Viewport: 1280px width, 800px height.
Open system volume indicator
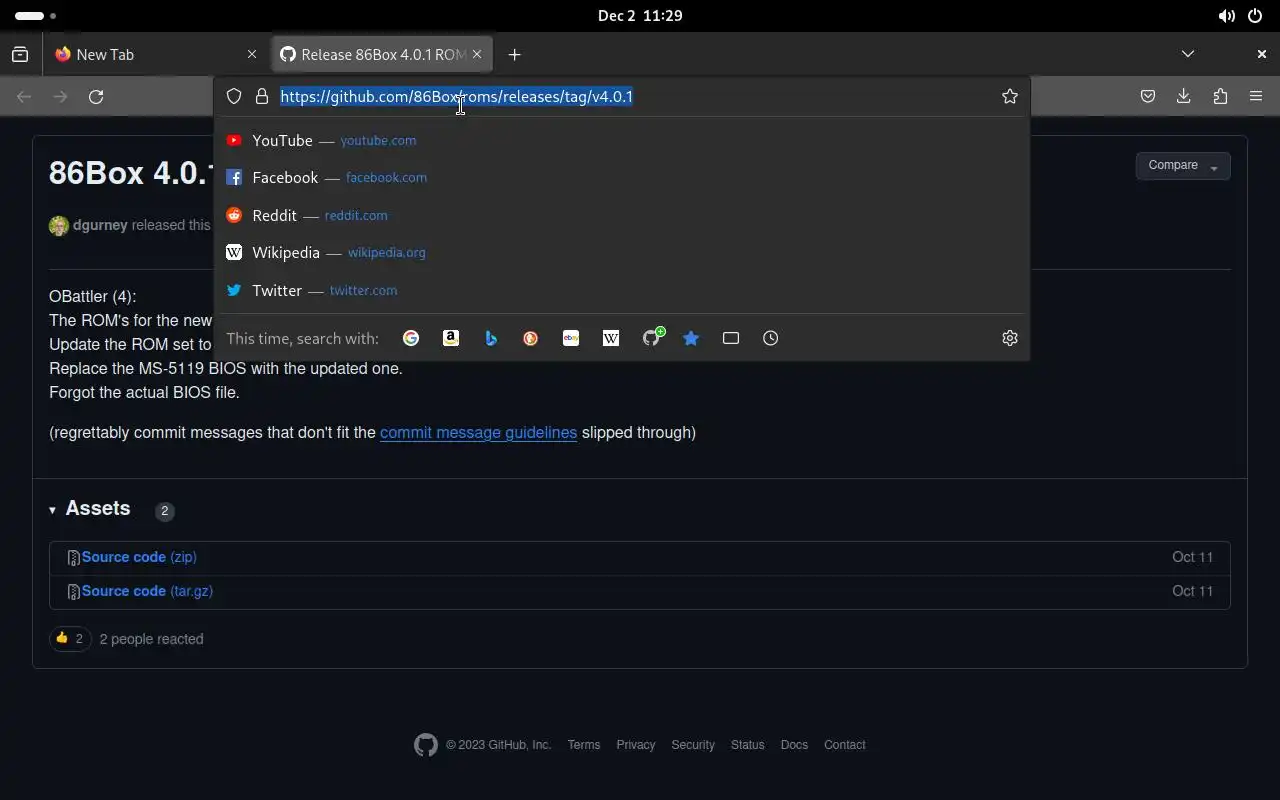click(x=1226, y=16)
